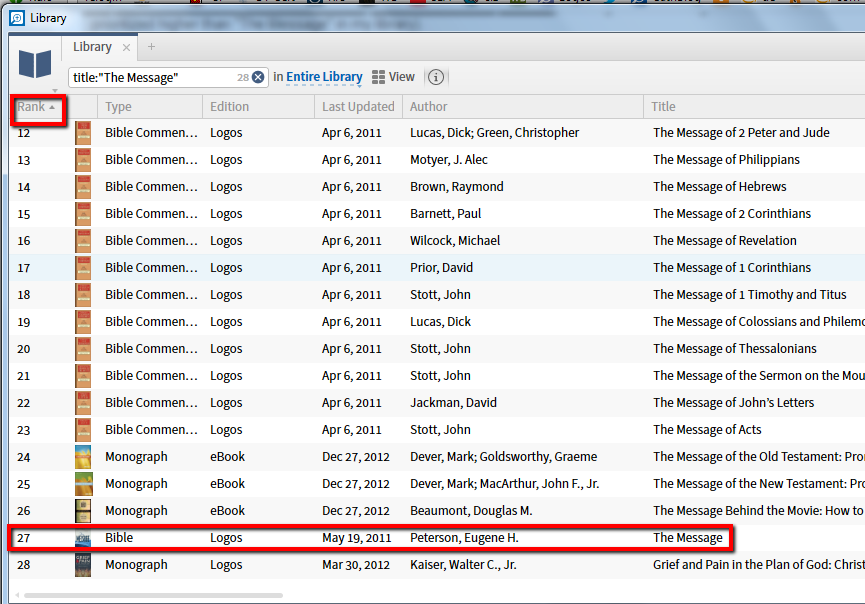The width and height of the screenshot is (865, 604).
Task: Click cover thumbnail for The Message of 2 Corinthians
Action: (83, 214)
